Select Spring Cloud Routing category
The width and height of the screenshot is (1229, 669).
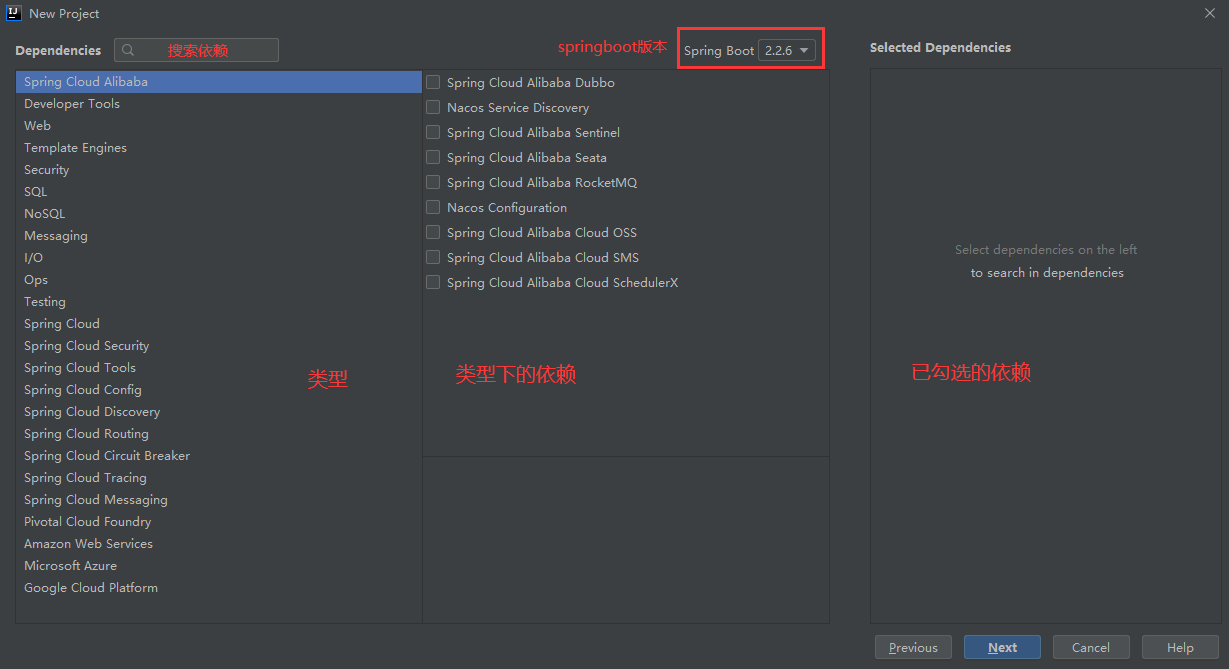tap(219, 434)
